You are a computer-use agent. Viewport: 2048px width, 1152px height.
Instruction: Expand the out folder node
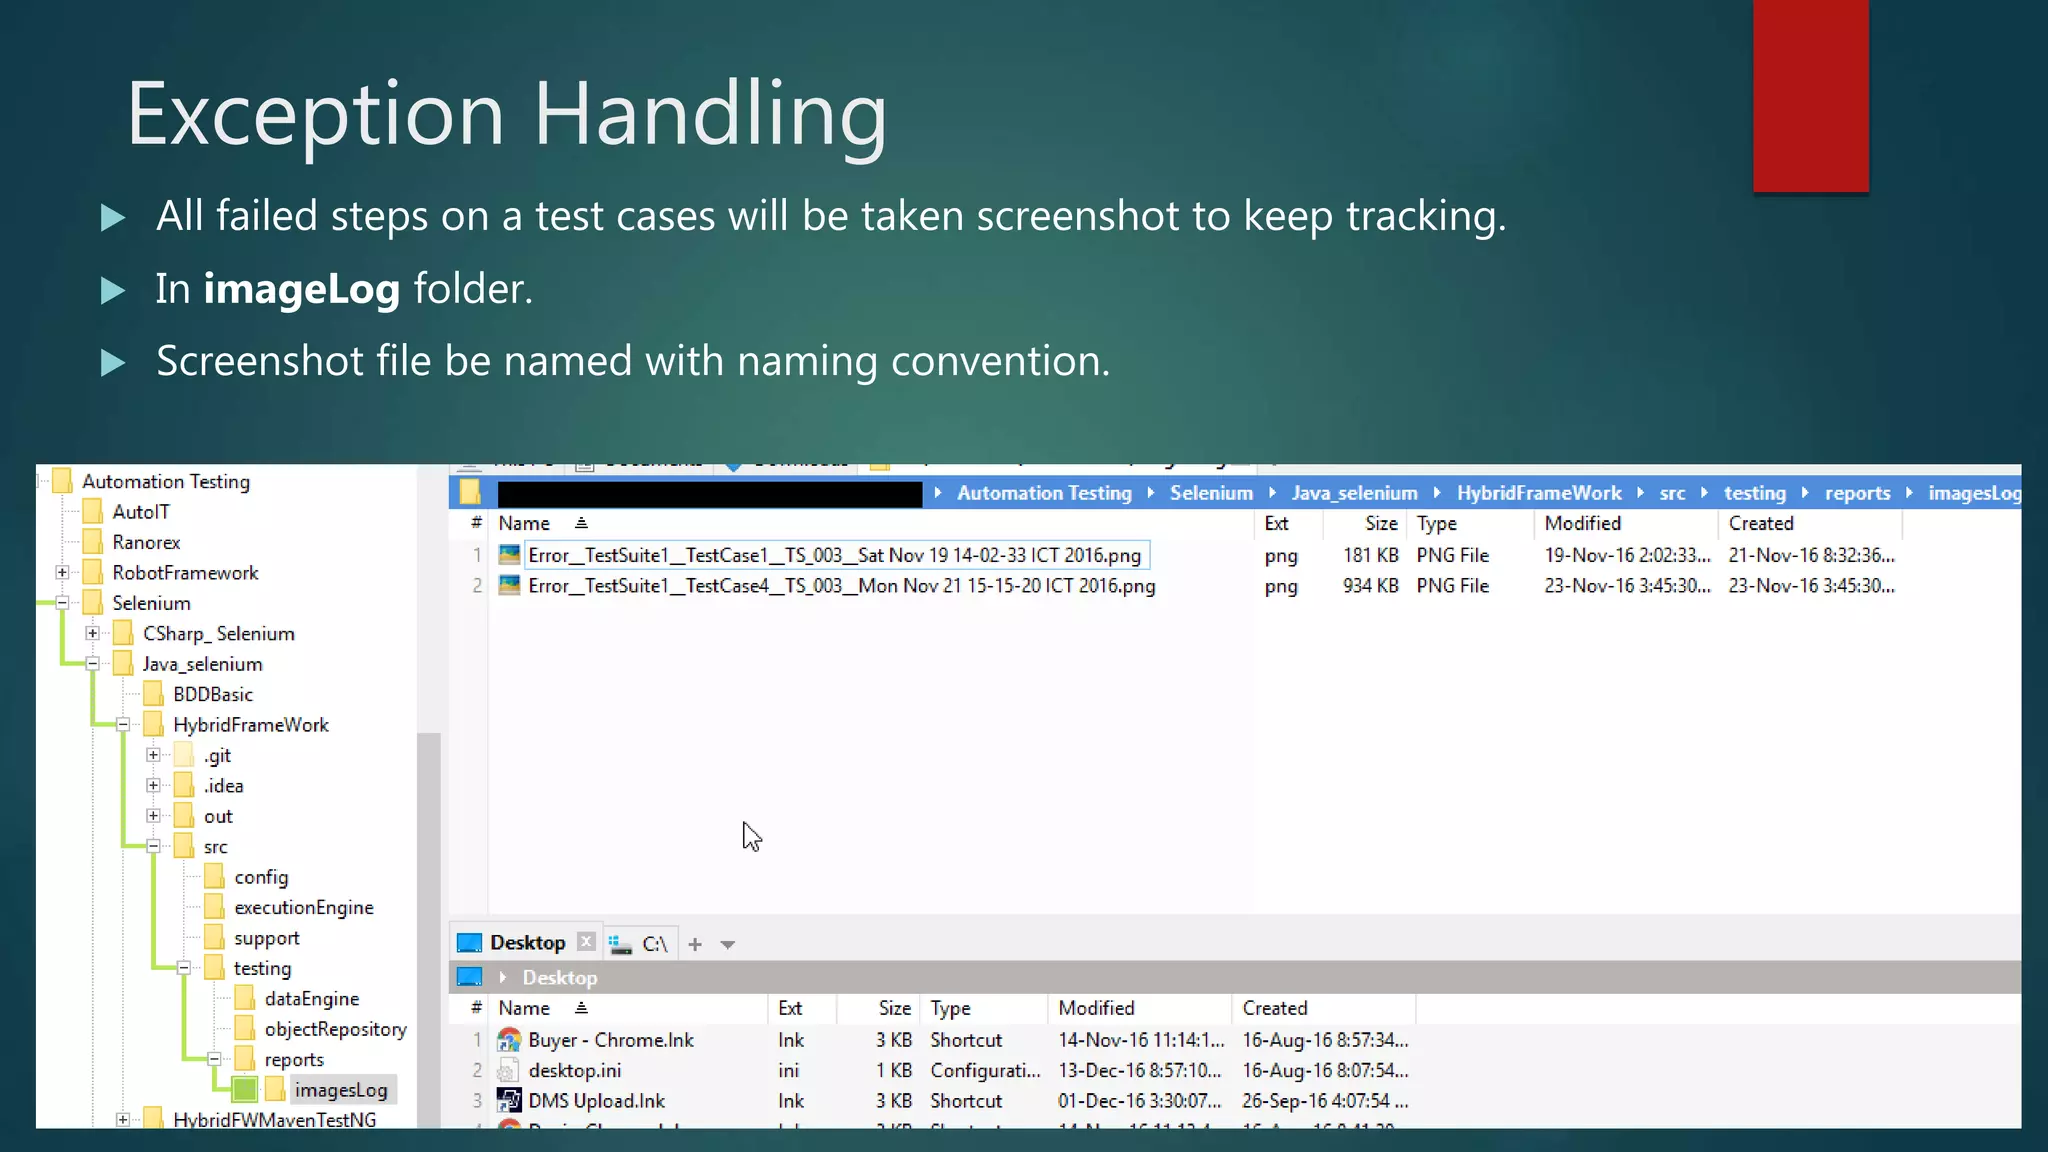(153, 816)
